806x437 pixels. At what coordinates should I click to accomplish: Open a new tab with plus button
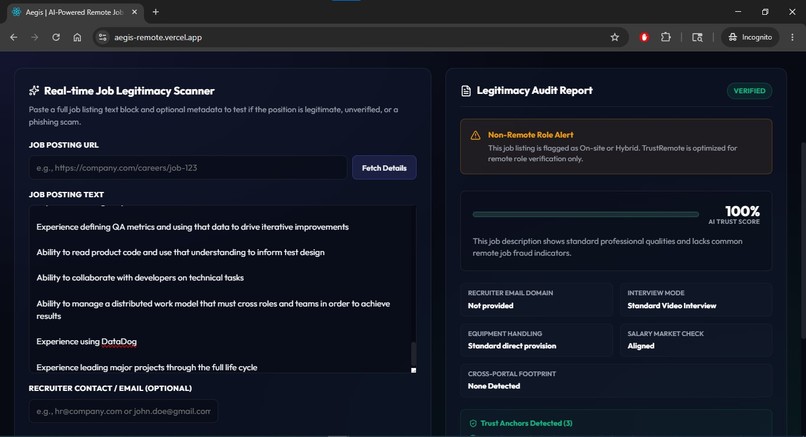pyautogui.click(x=156, y=12)
